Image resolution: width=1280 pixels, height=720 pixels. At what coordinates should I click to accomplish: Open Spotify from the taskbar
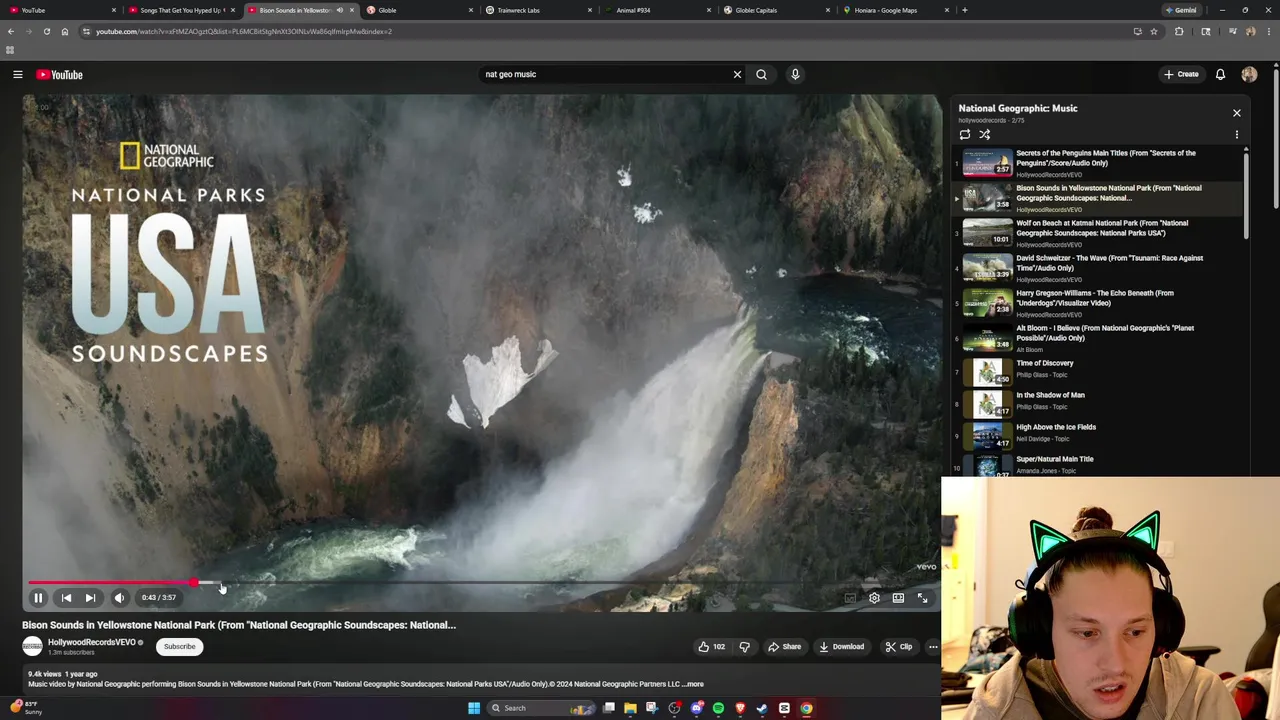pyautogui.click(x=718, y=708)
